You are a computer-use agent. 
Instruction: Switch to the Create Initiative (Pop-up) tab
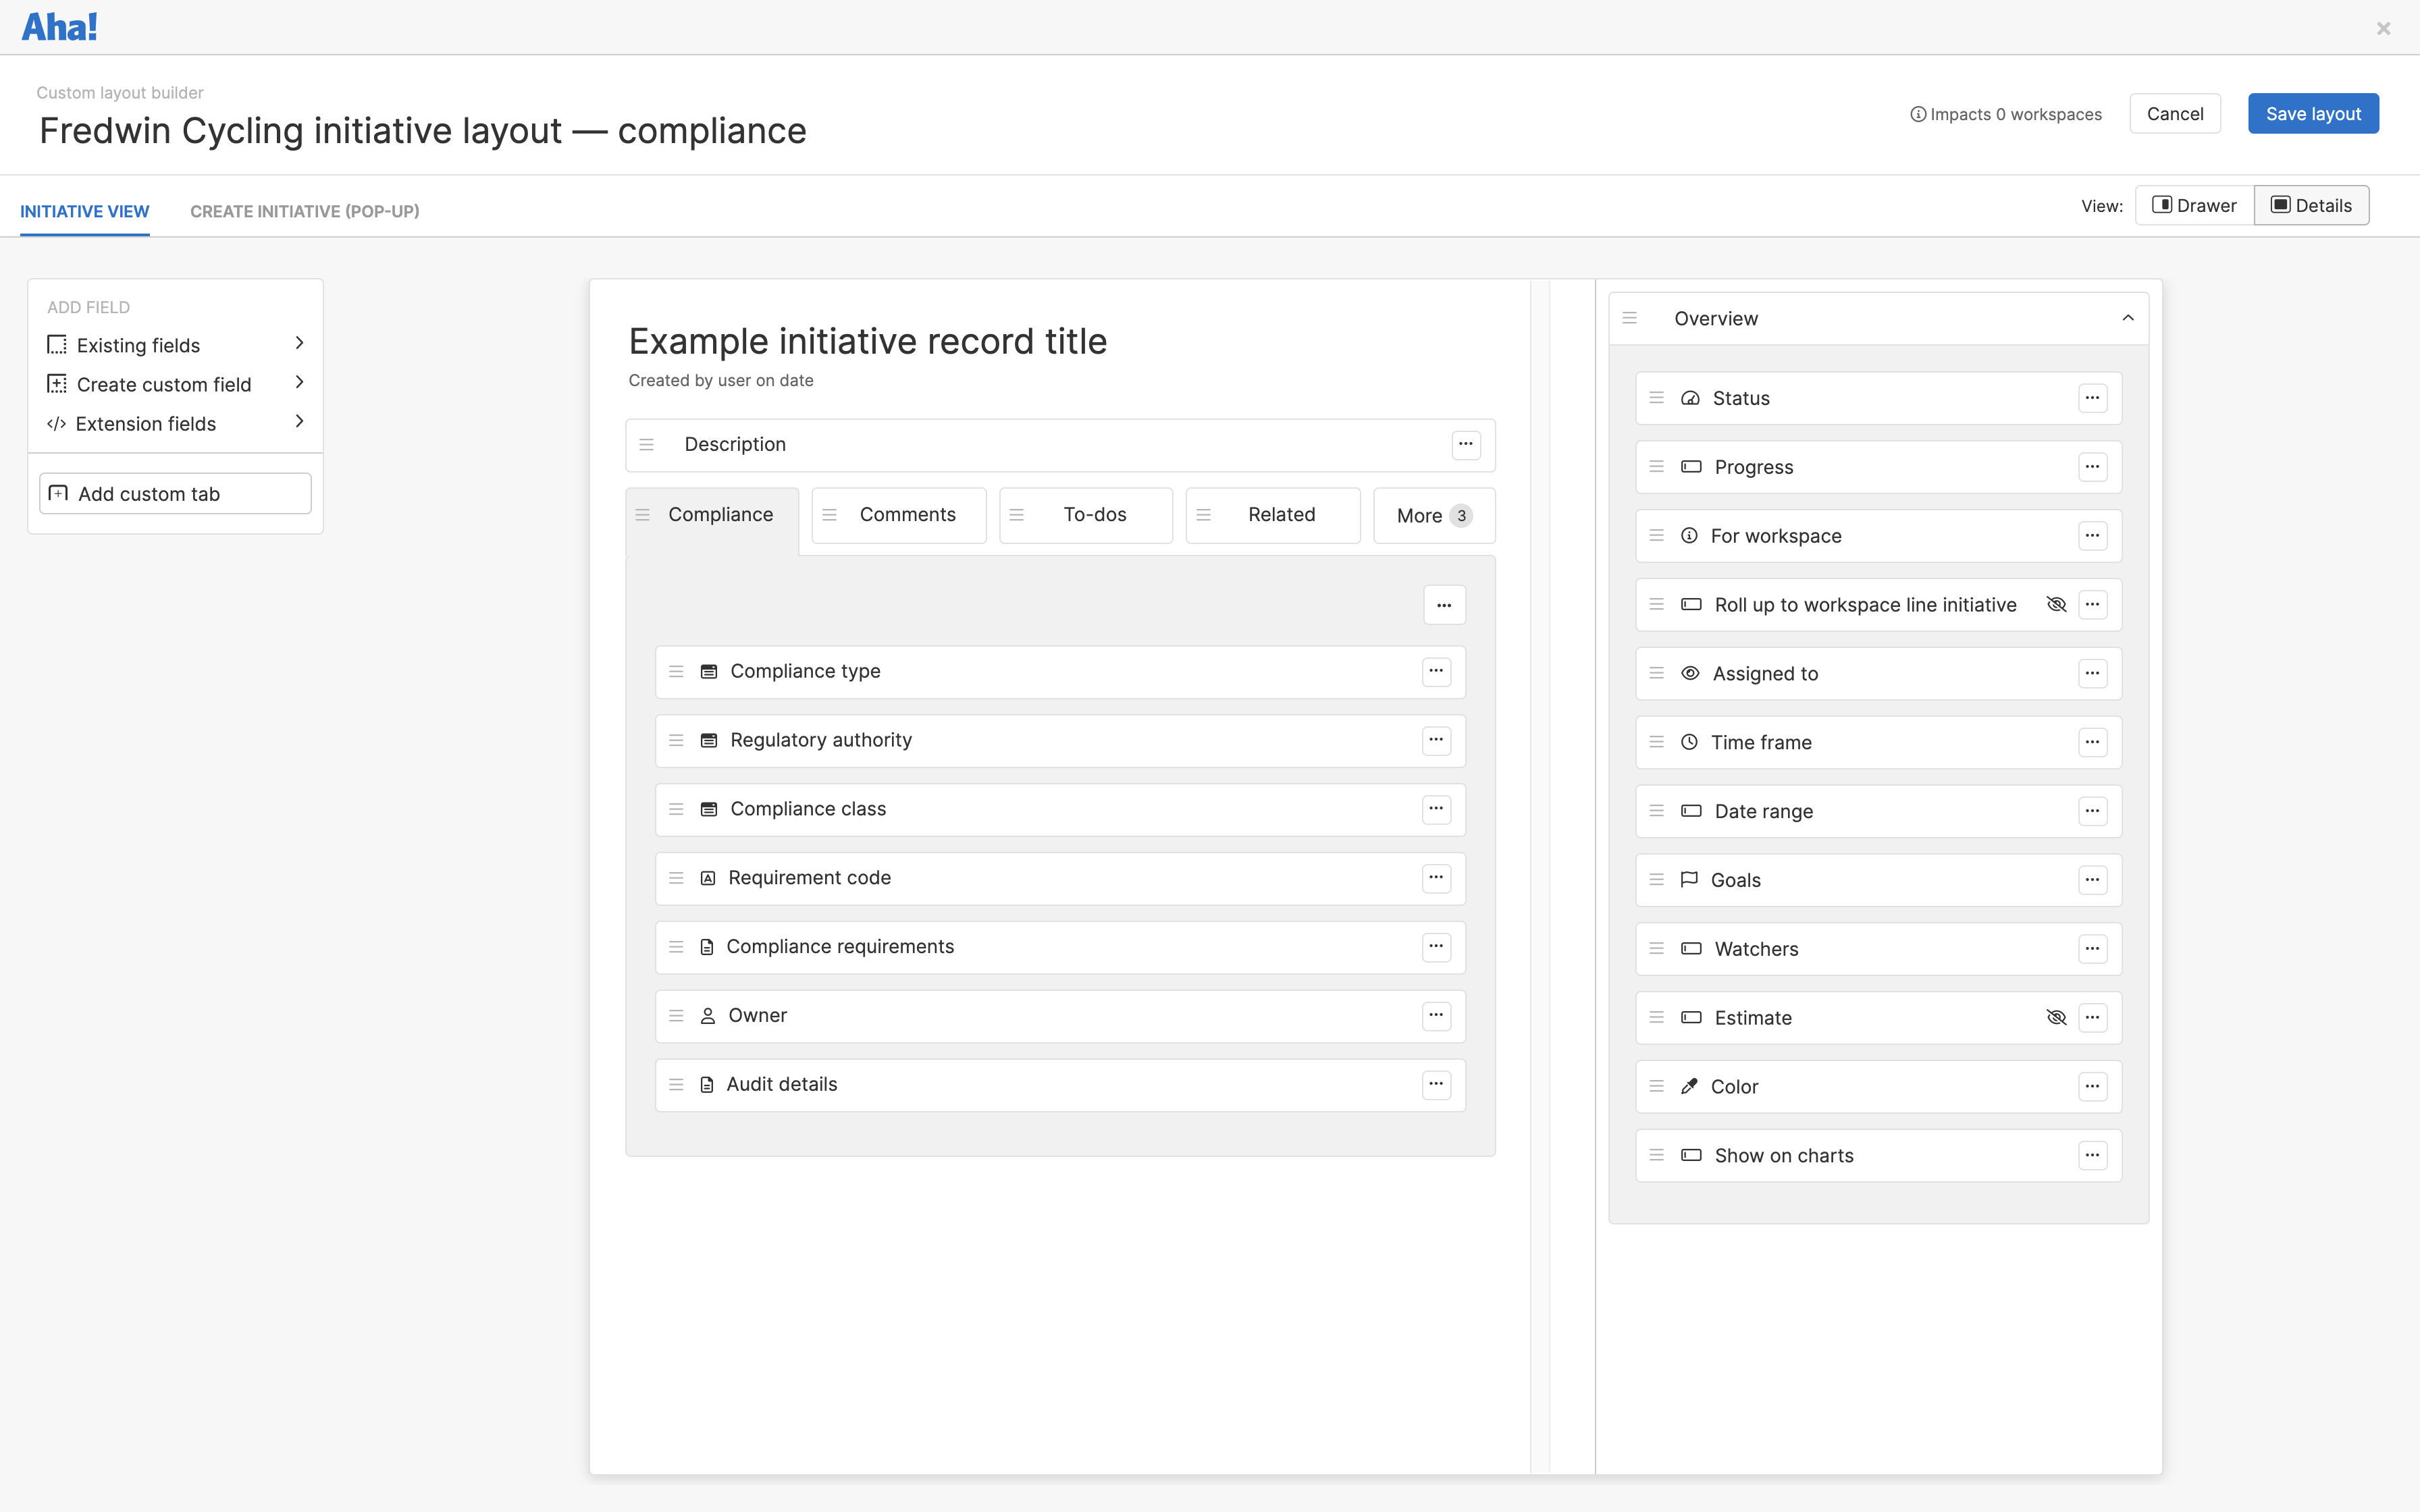pyautogui.click(x=304, y=211)
